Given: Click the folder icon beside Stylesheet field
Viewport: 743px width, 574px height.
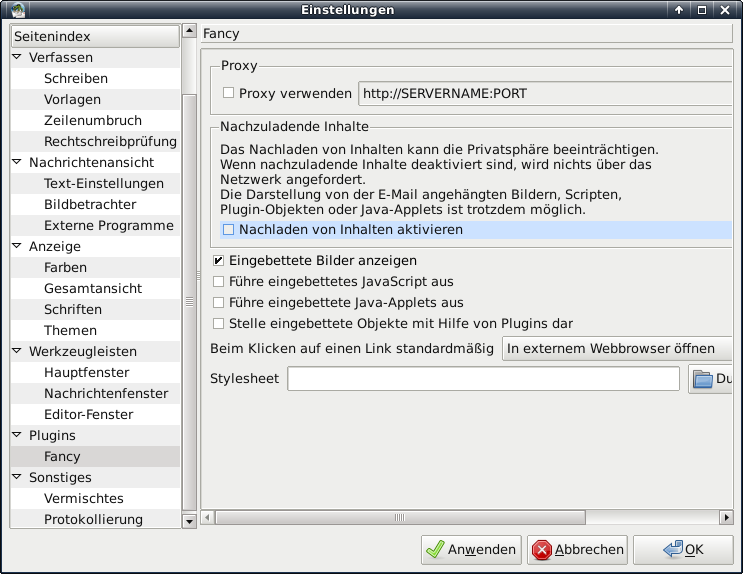Looking at the screenshot, I should click(x=702, y=379).
